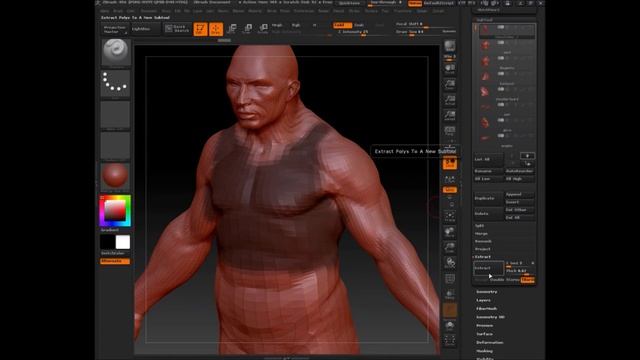Click Append subtool button
This screenshot has width=640, height=360.
pos(519,195)
